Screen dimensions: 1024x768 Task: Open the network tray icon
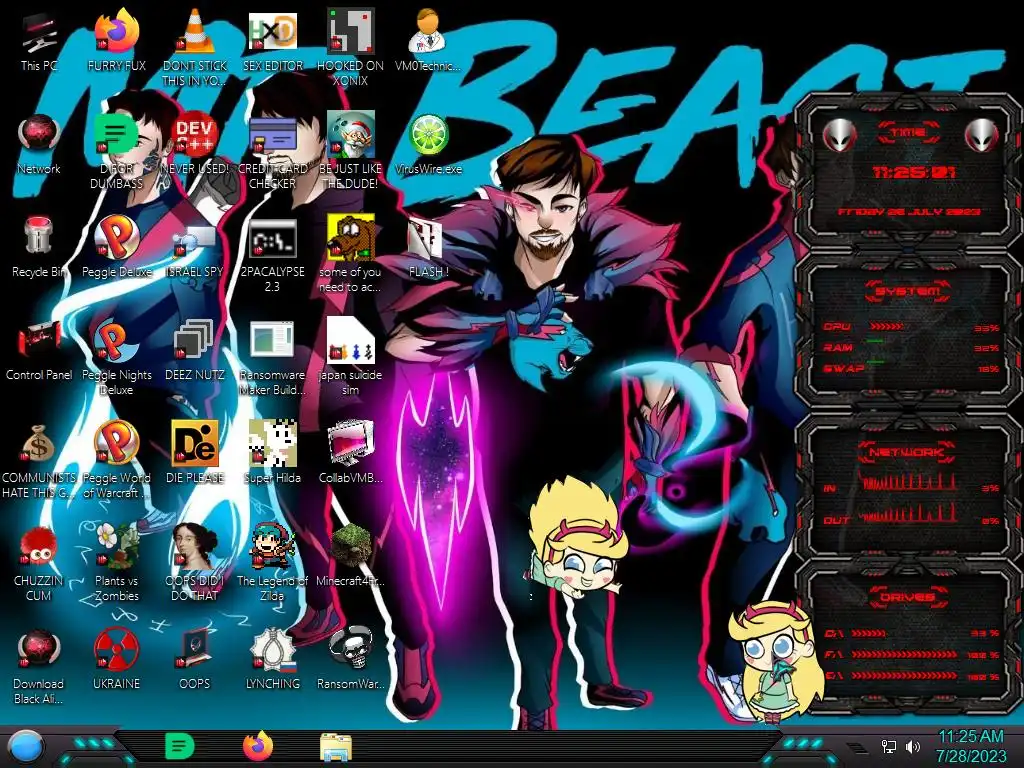coord(889,746)
